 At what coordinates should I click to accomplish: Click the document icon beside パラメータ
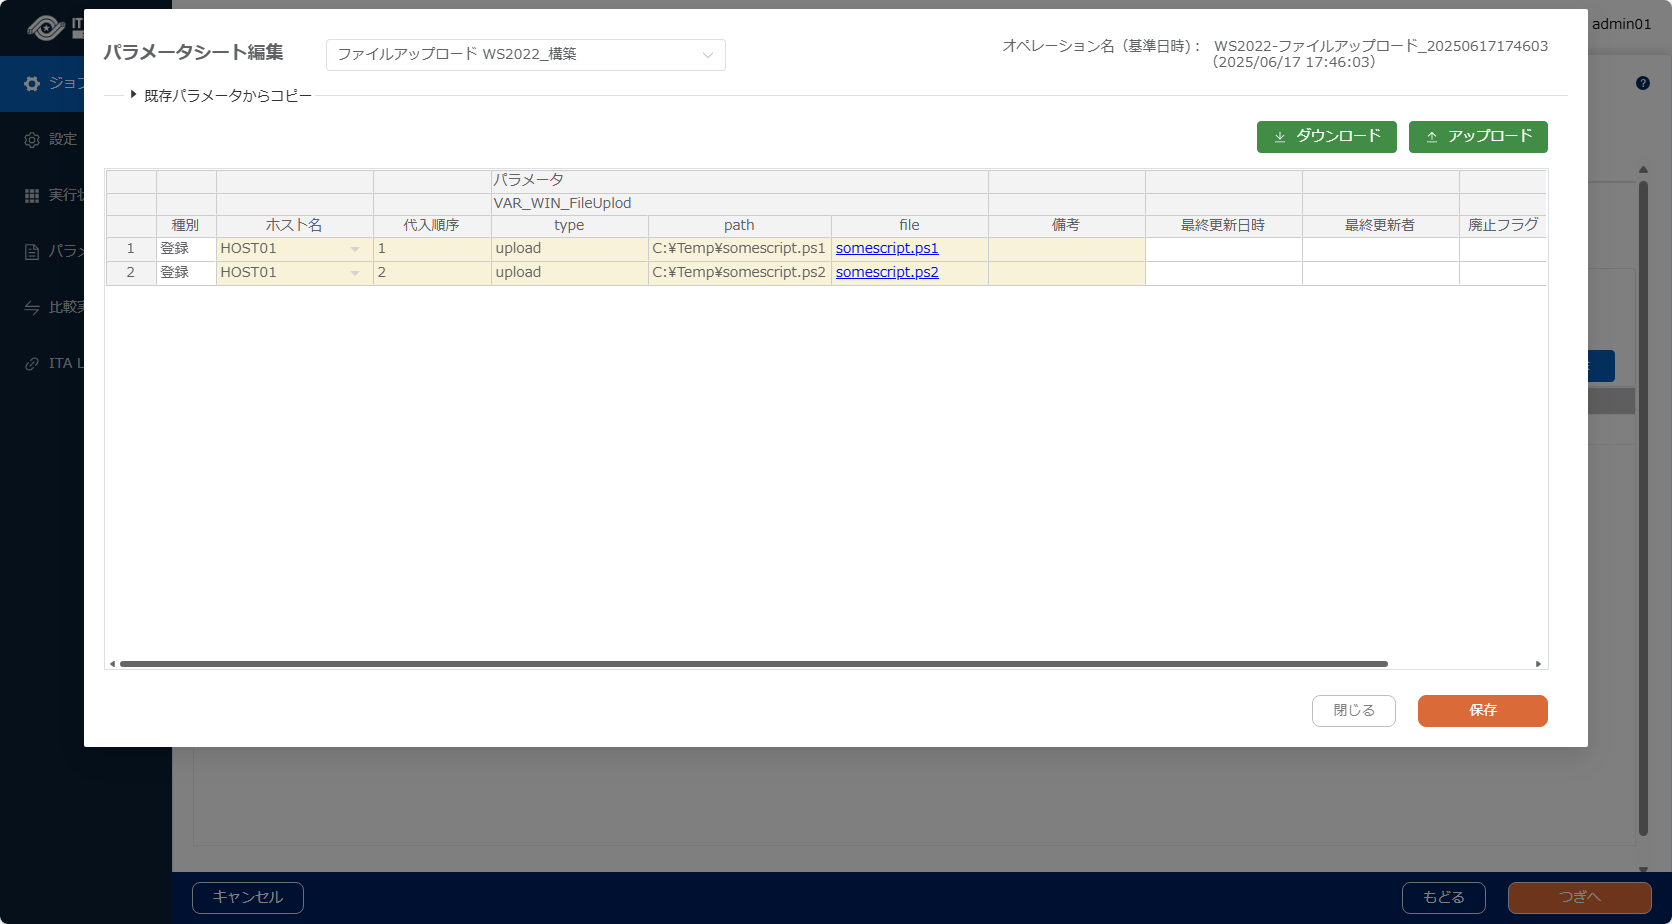pos(32,252)
